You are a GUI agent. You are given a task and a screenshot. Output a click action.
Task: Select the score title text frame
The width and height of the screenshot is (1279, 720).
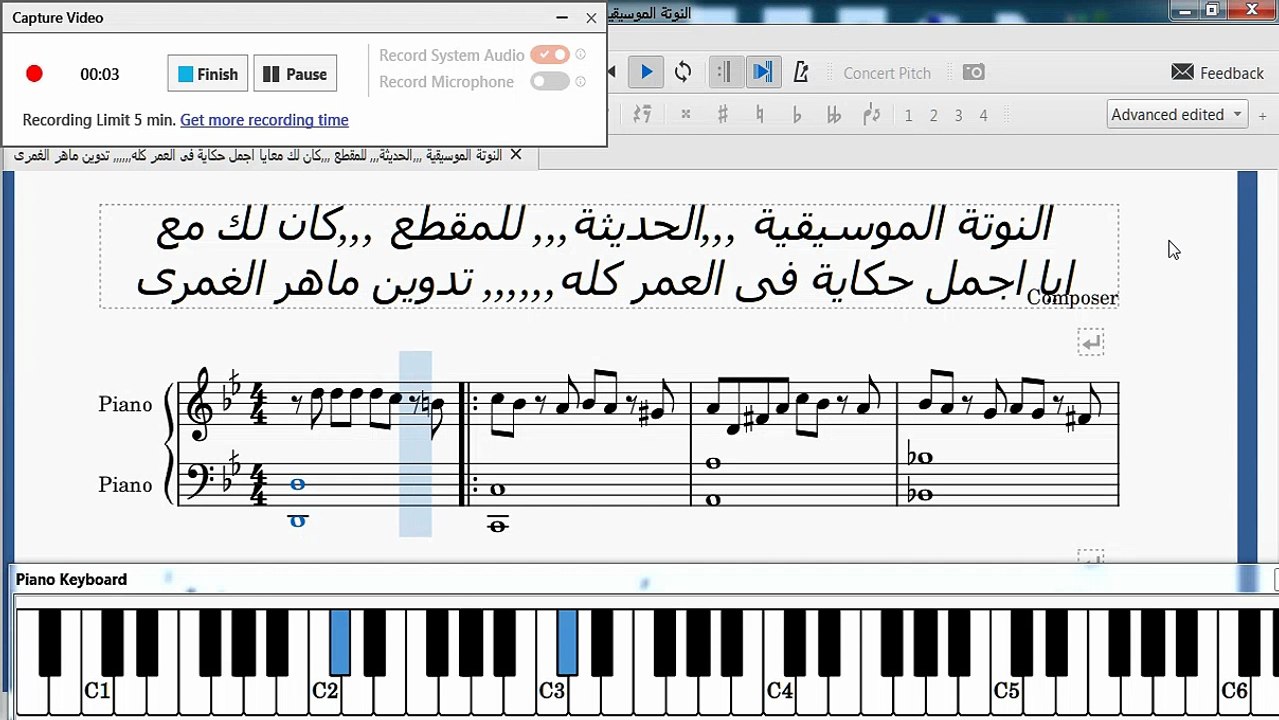click(x=608, y=256)
